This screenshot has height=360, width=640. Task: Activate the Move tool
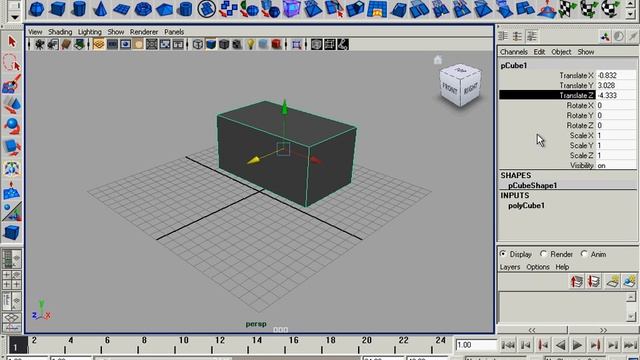coord(11,105)
